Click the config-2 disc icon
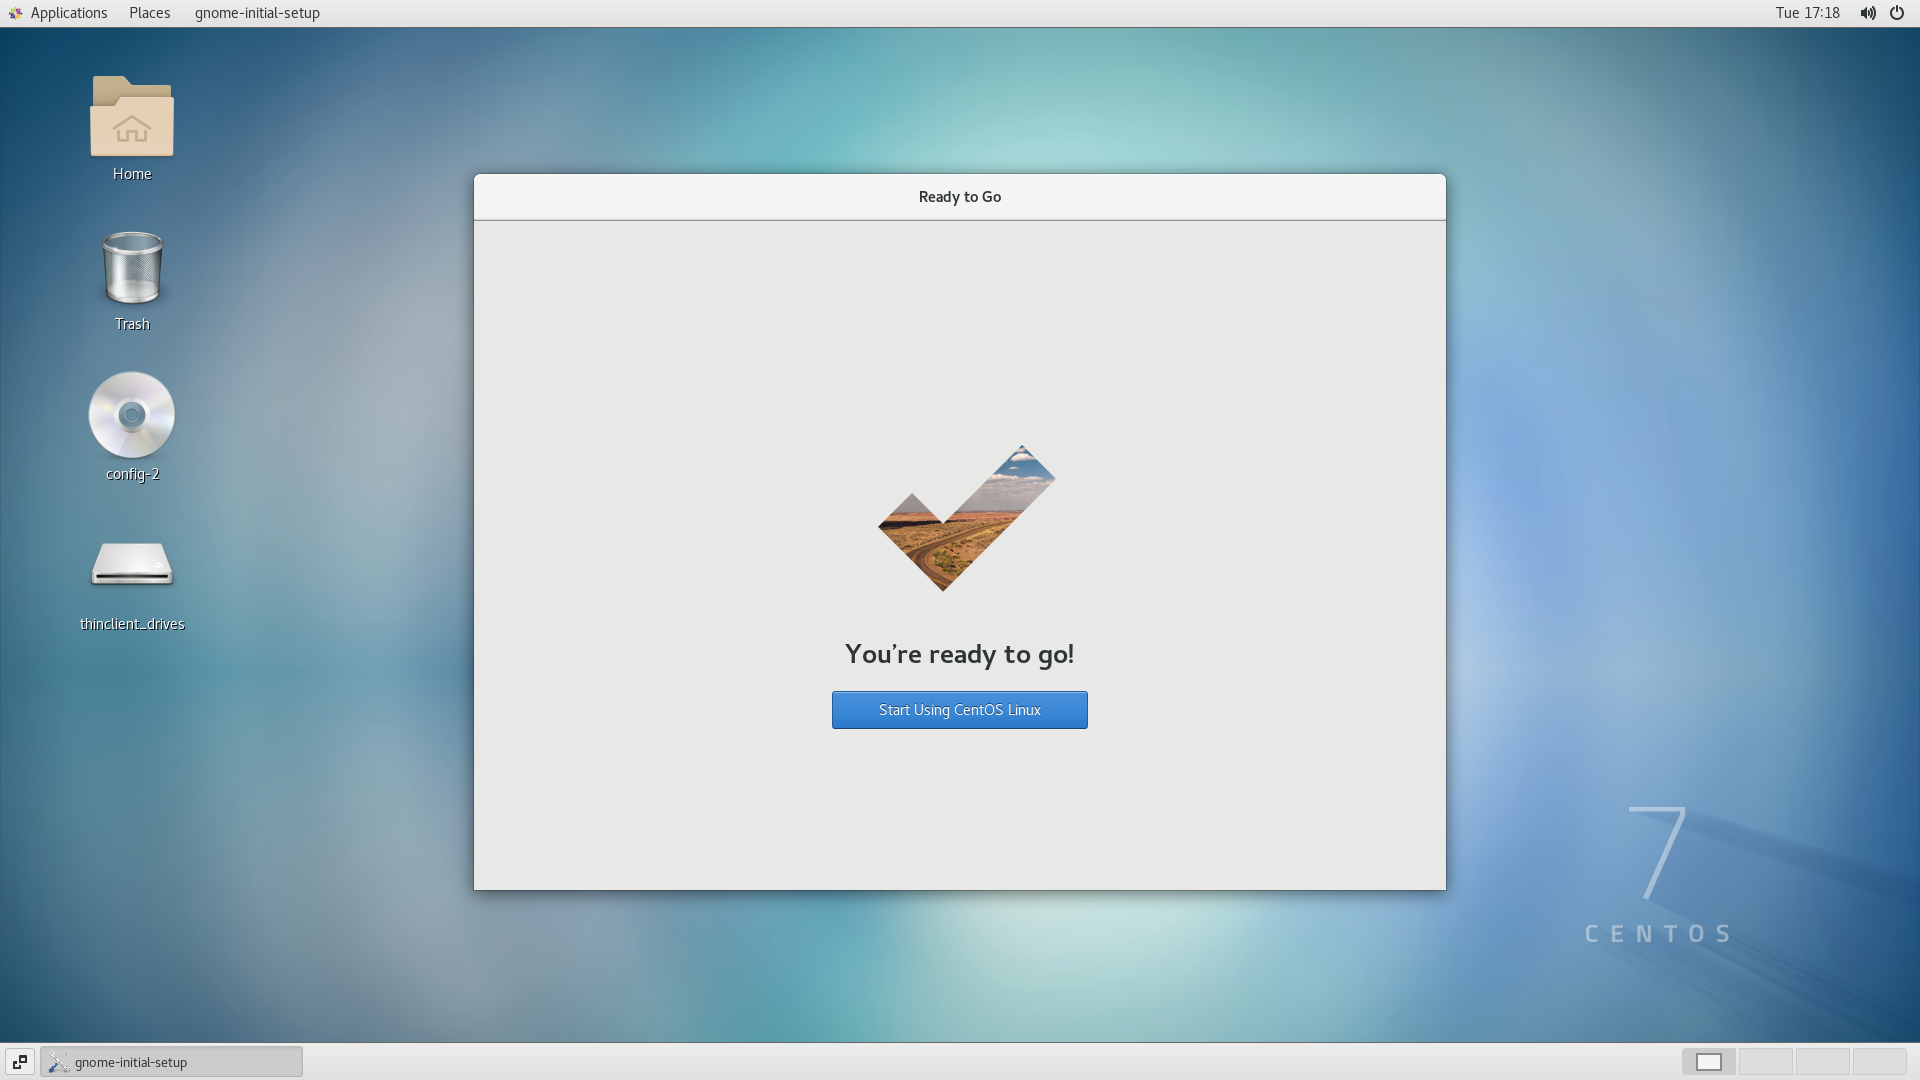Viewport: 1920px width, 1080px height. click(x=131, y=414)
